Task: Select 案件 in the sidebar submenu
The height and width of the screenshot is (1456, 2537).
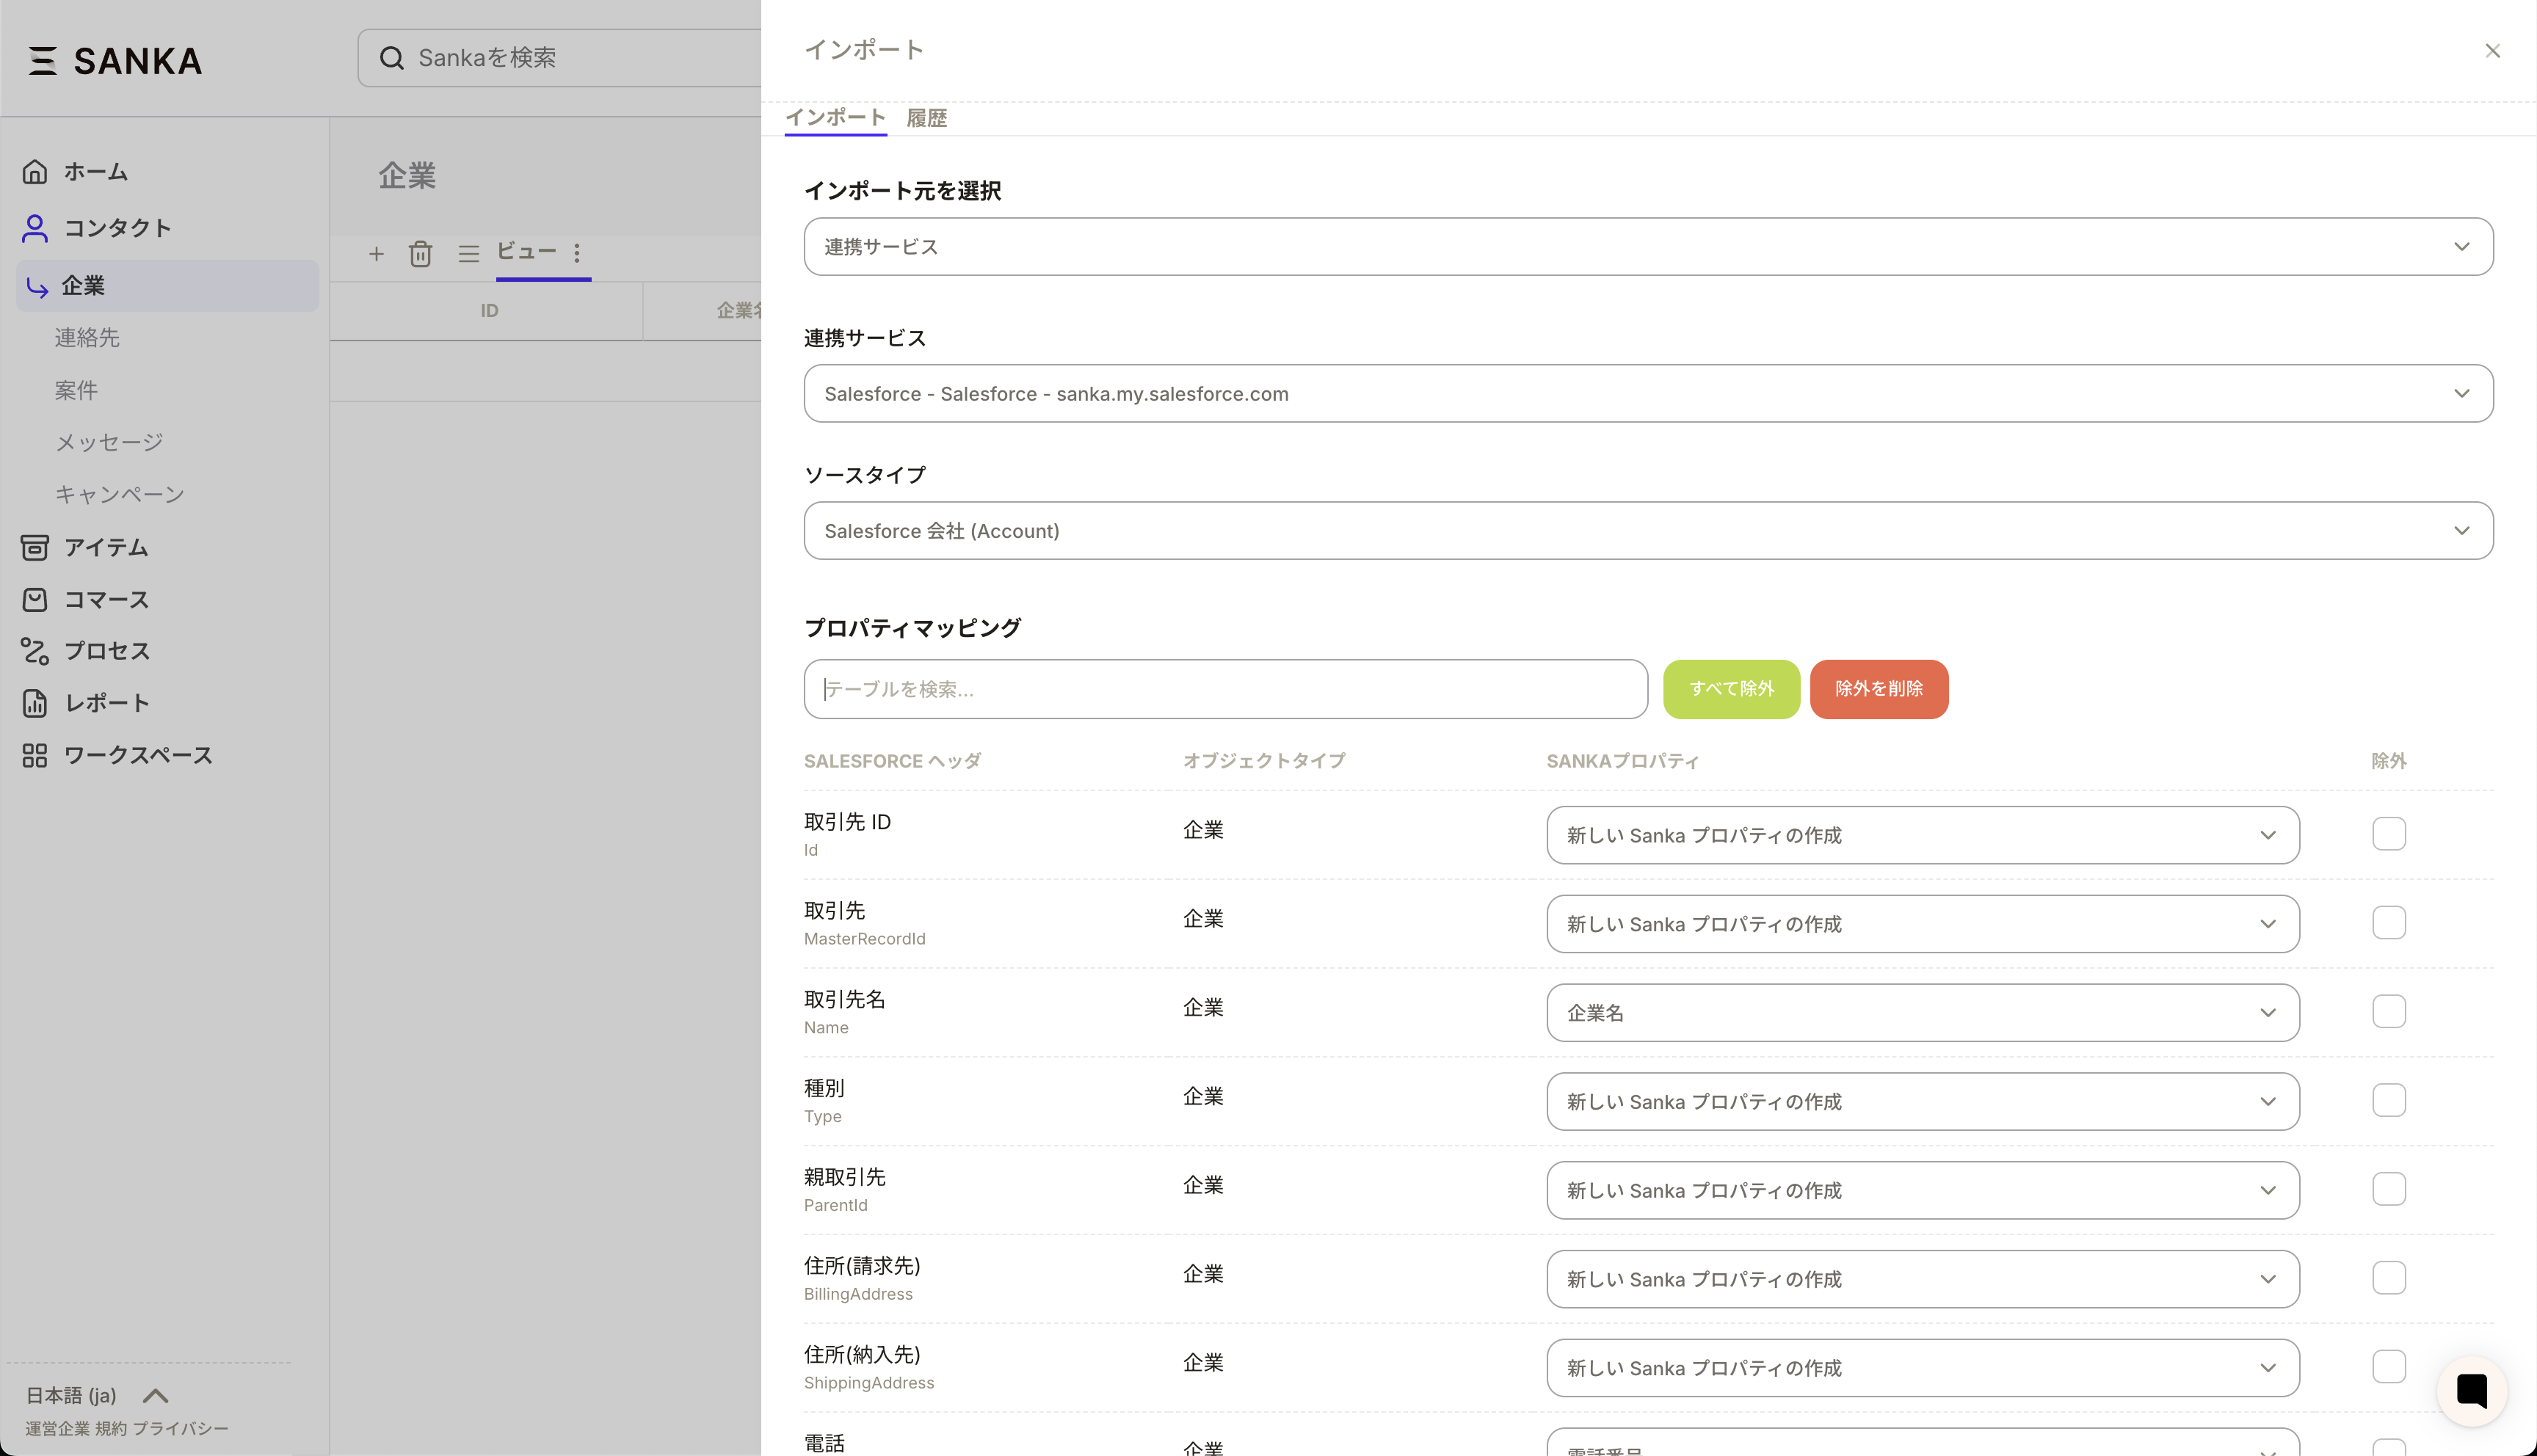Action: click(x=76, y=390)
